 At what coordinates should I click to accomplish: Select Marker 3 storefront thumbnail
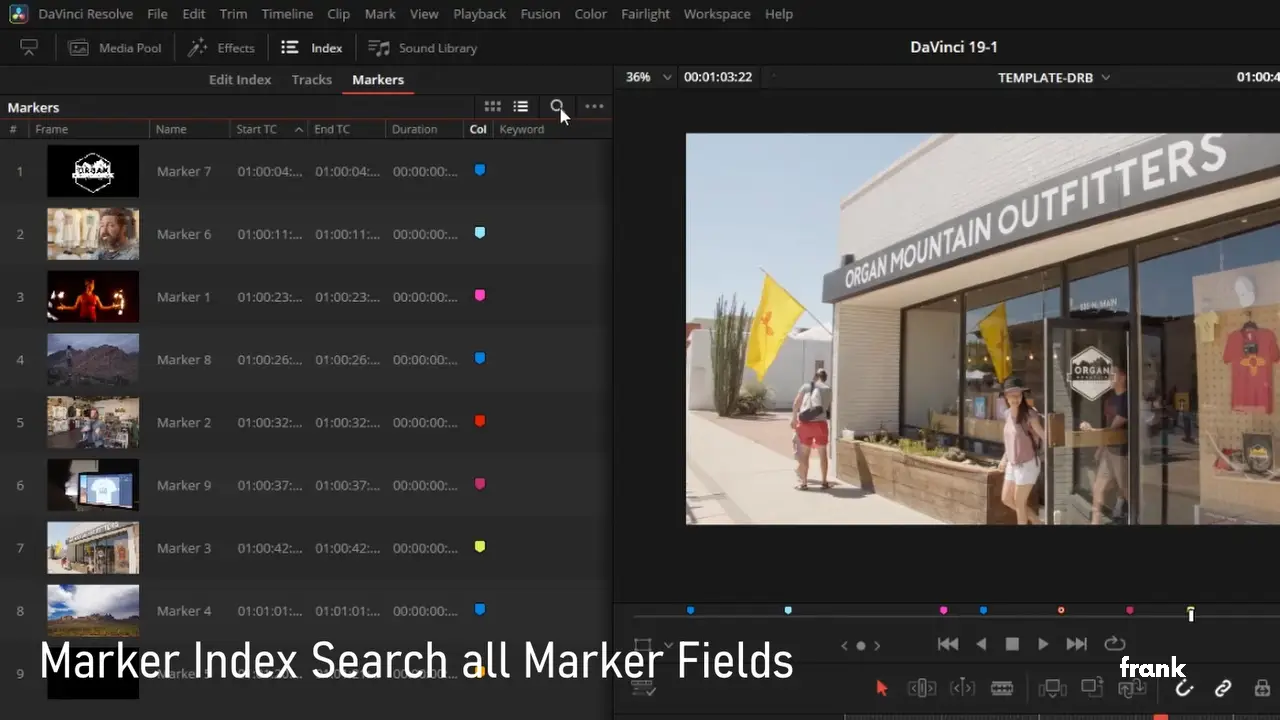tap(93, 548)
